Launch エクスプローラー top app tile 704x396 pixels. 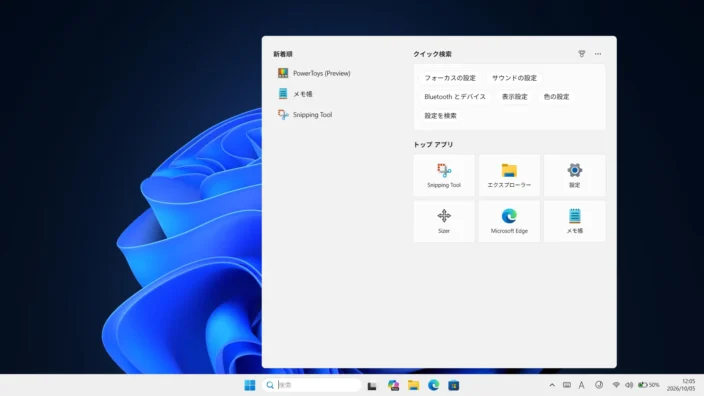509,176
